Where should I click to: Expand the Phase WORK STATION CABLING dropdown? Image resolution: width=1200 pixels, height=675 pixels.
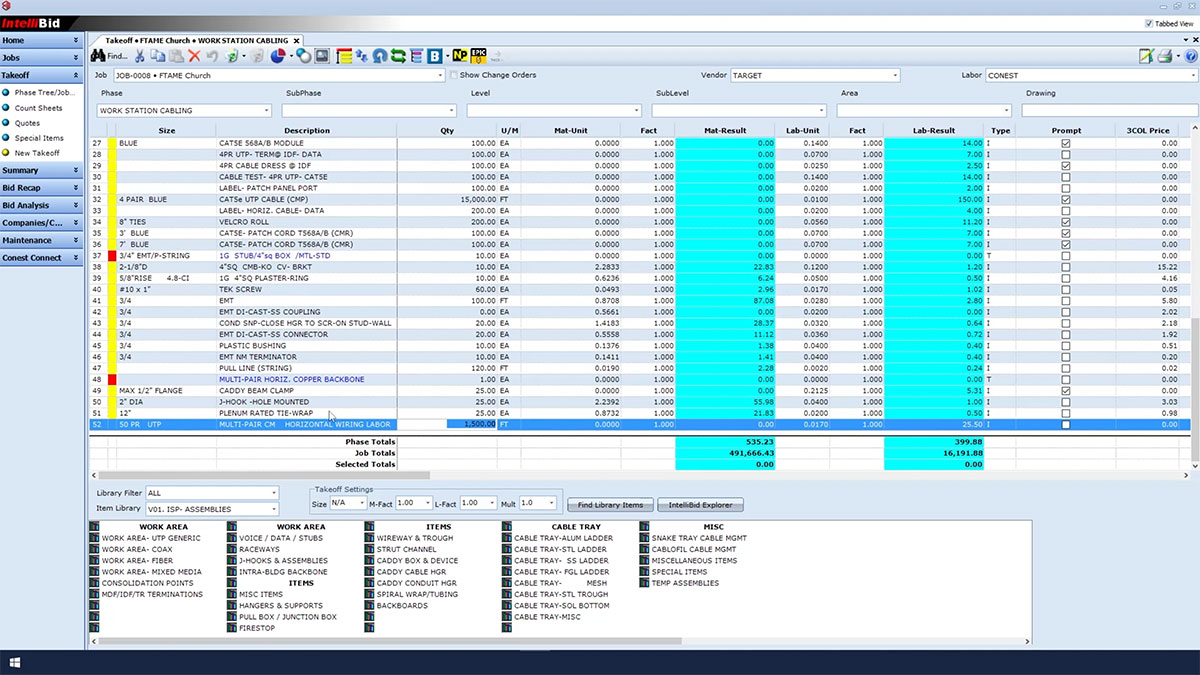coord(269,110)
